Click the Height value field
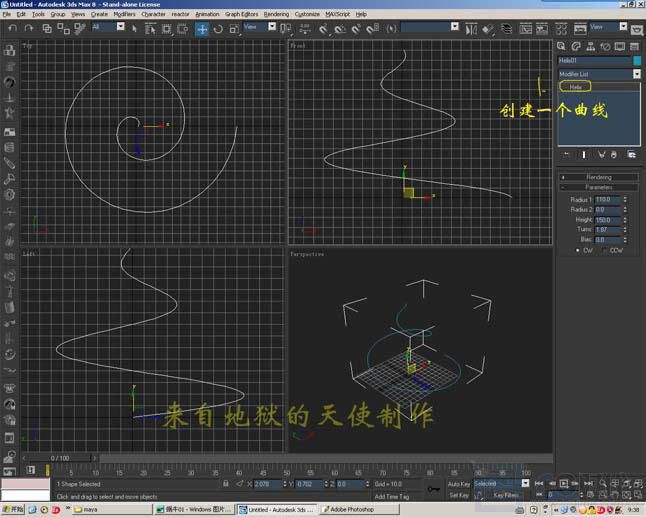646x517 pixels. tap(608, 220)
